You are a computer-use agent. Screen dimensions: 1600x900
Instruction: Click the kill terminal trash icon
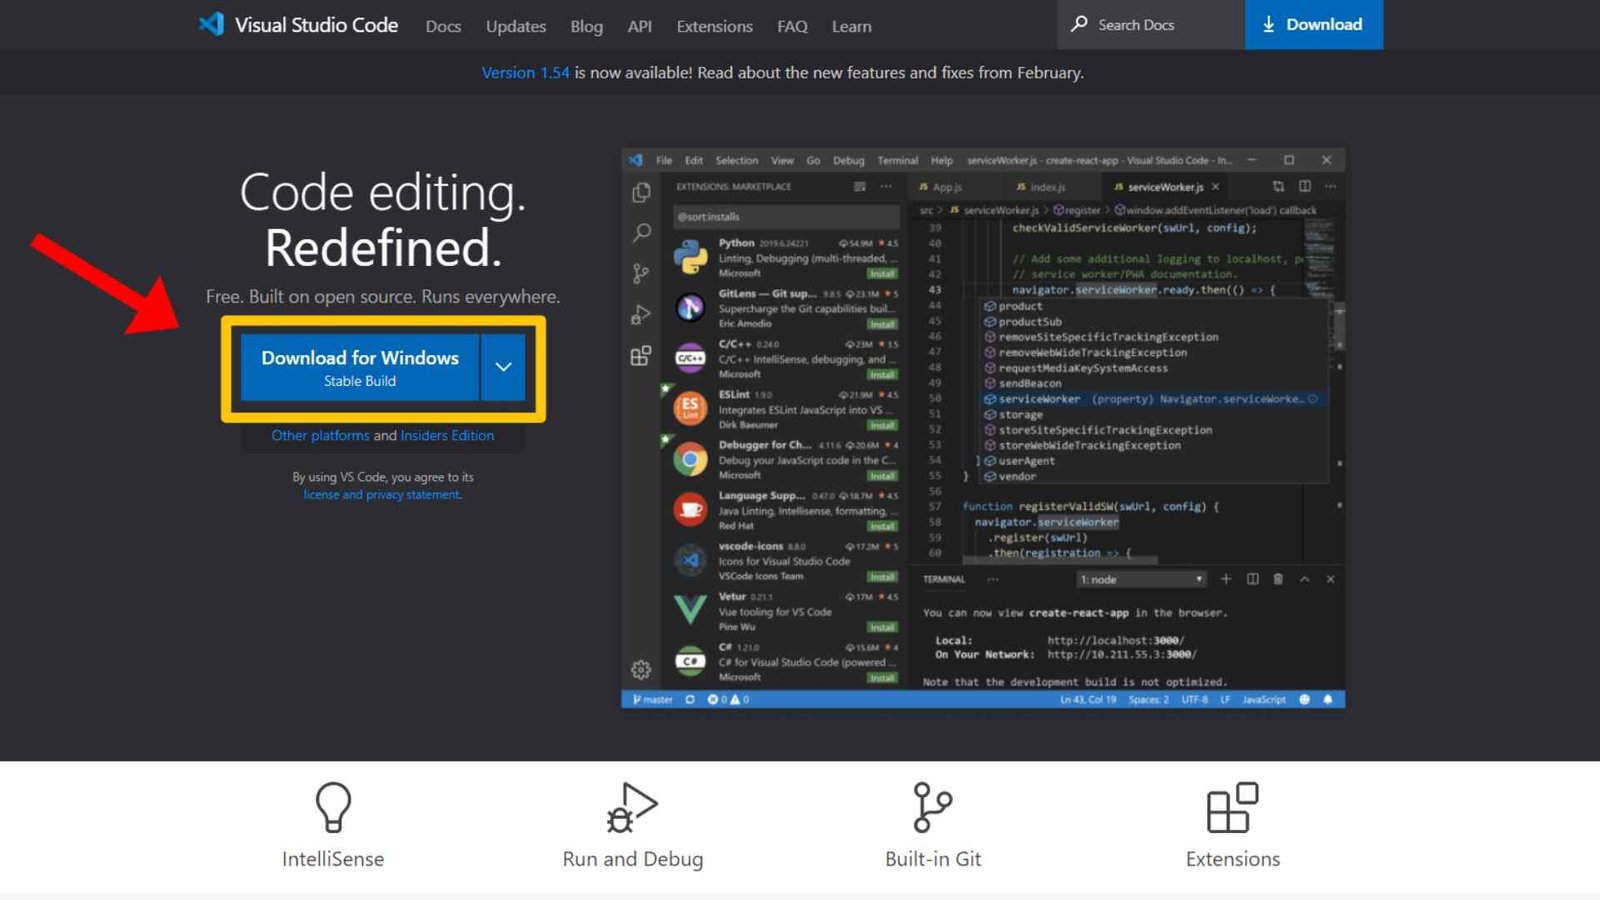[1278, 579]
